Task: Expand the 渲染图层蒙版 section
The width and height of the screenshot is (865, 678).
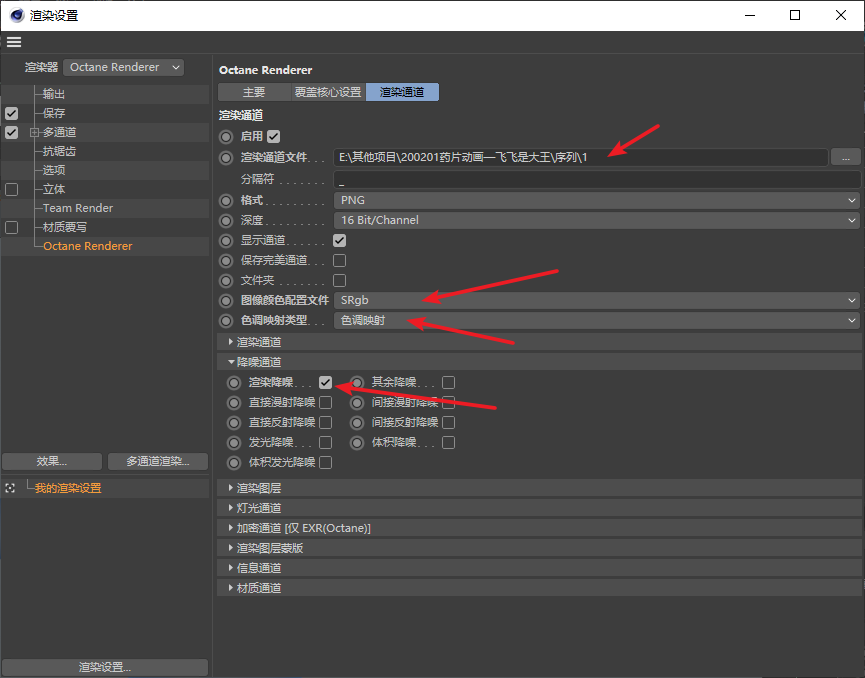Action: click(540, 548)
